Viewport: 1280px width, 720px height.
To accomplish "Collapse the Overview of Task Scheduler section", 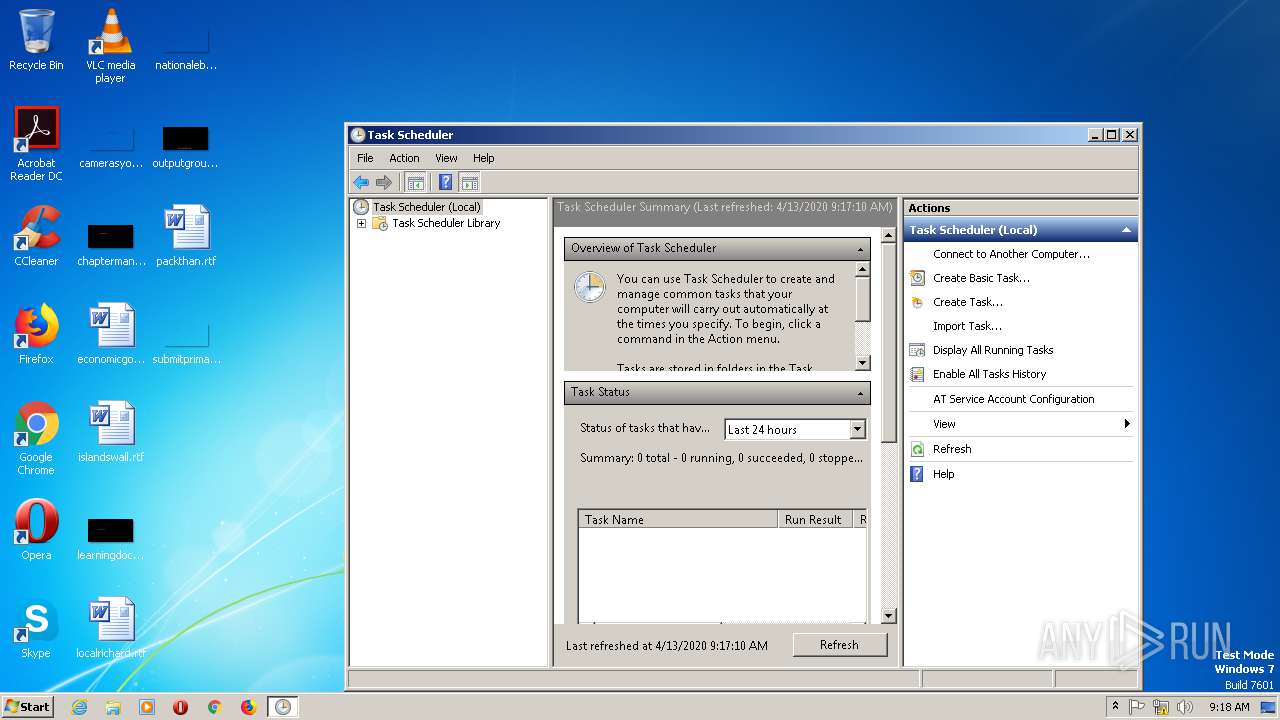I will click(x=860, y=249).
